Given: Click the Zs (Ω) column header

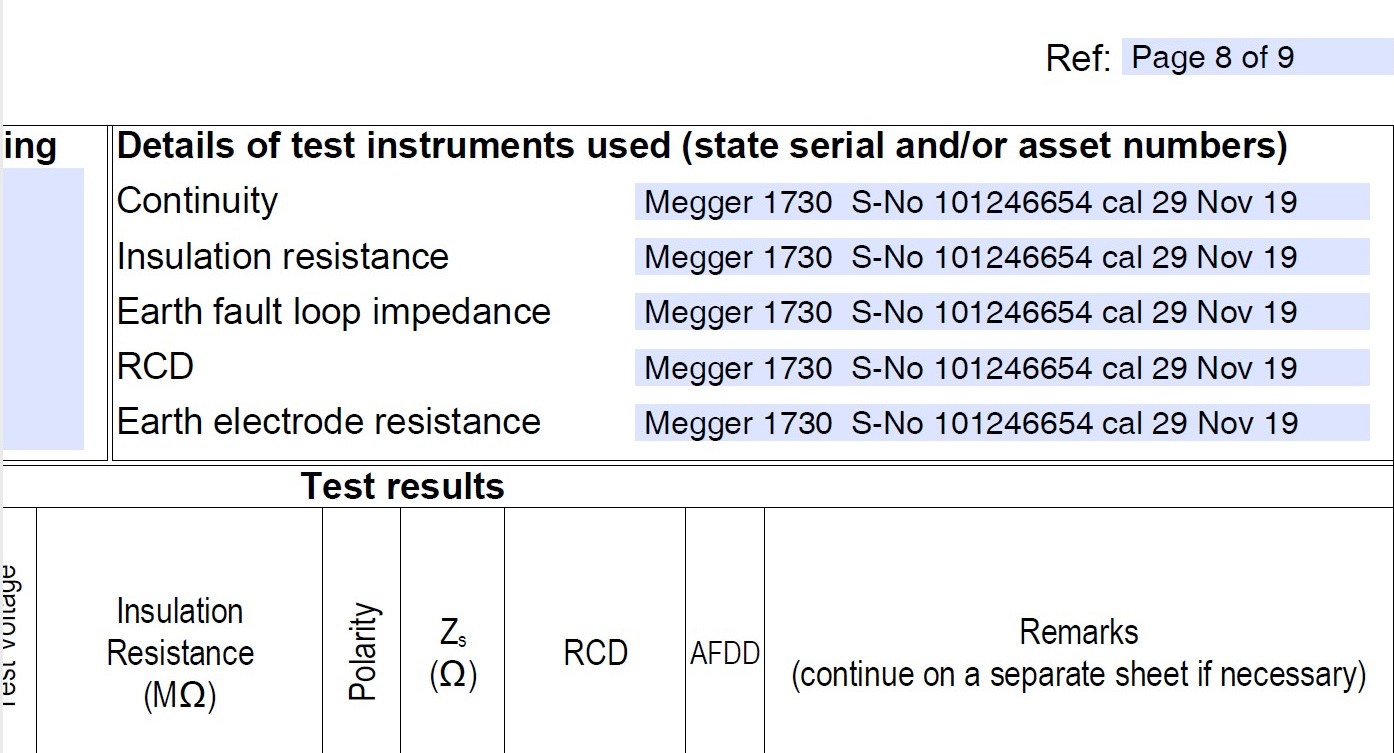Looking at the screenshot, I should pos(453,652).
